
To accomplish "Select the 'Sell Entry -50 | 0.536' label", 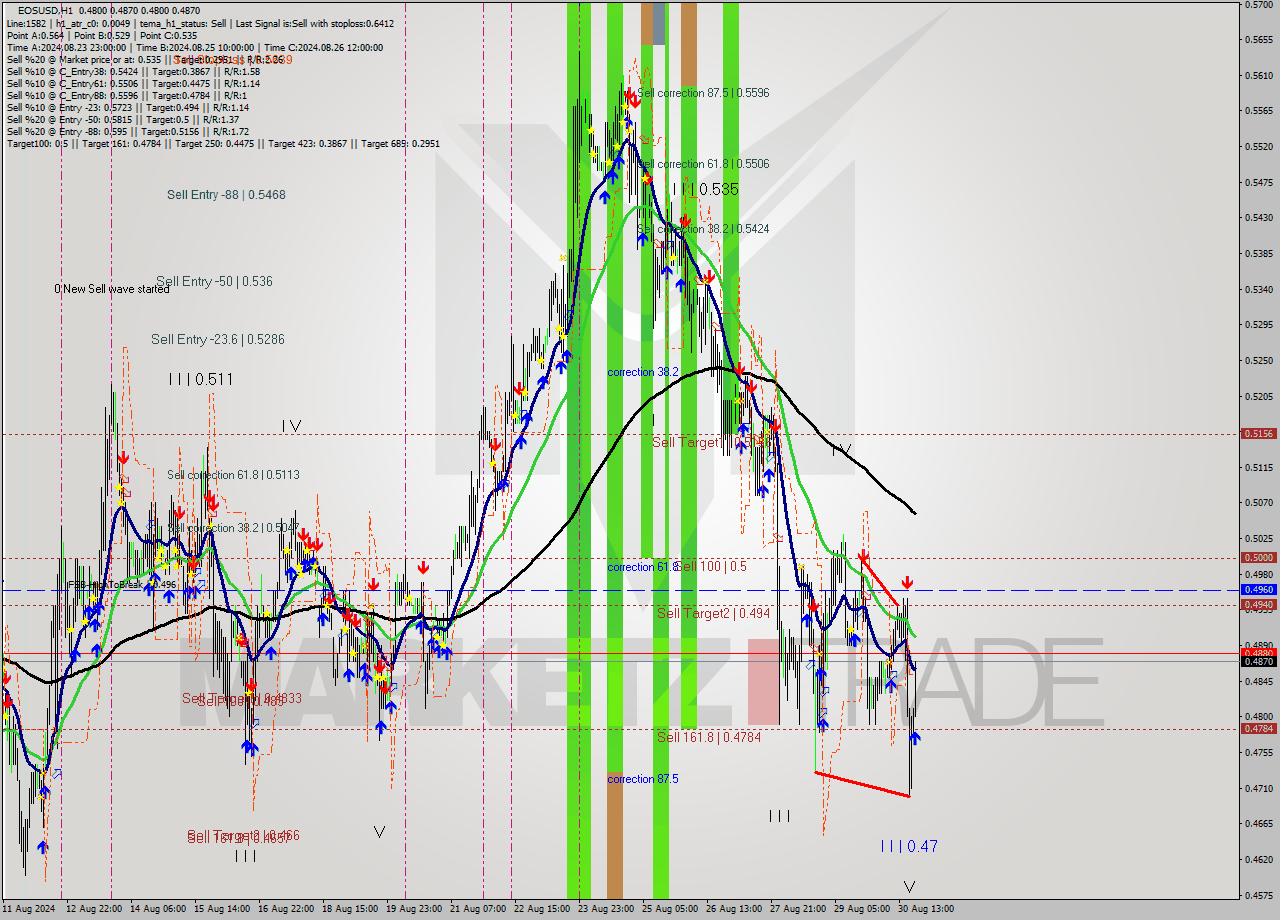I will pyautogui.click(x=214, y=282).
